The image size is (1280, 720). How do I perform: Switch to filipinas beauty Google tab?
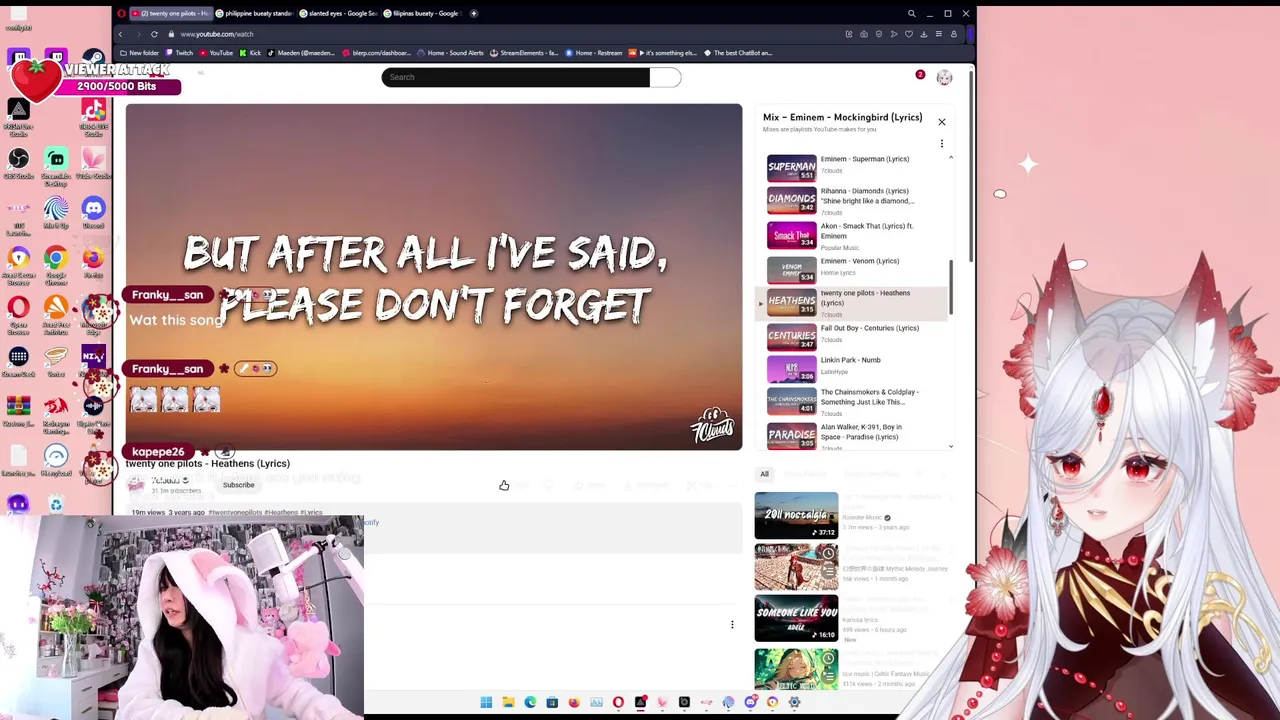coord(421,13)
